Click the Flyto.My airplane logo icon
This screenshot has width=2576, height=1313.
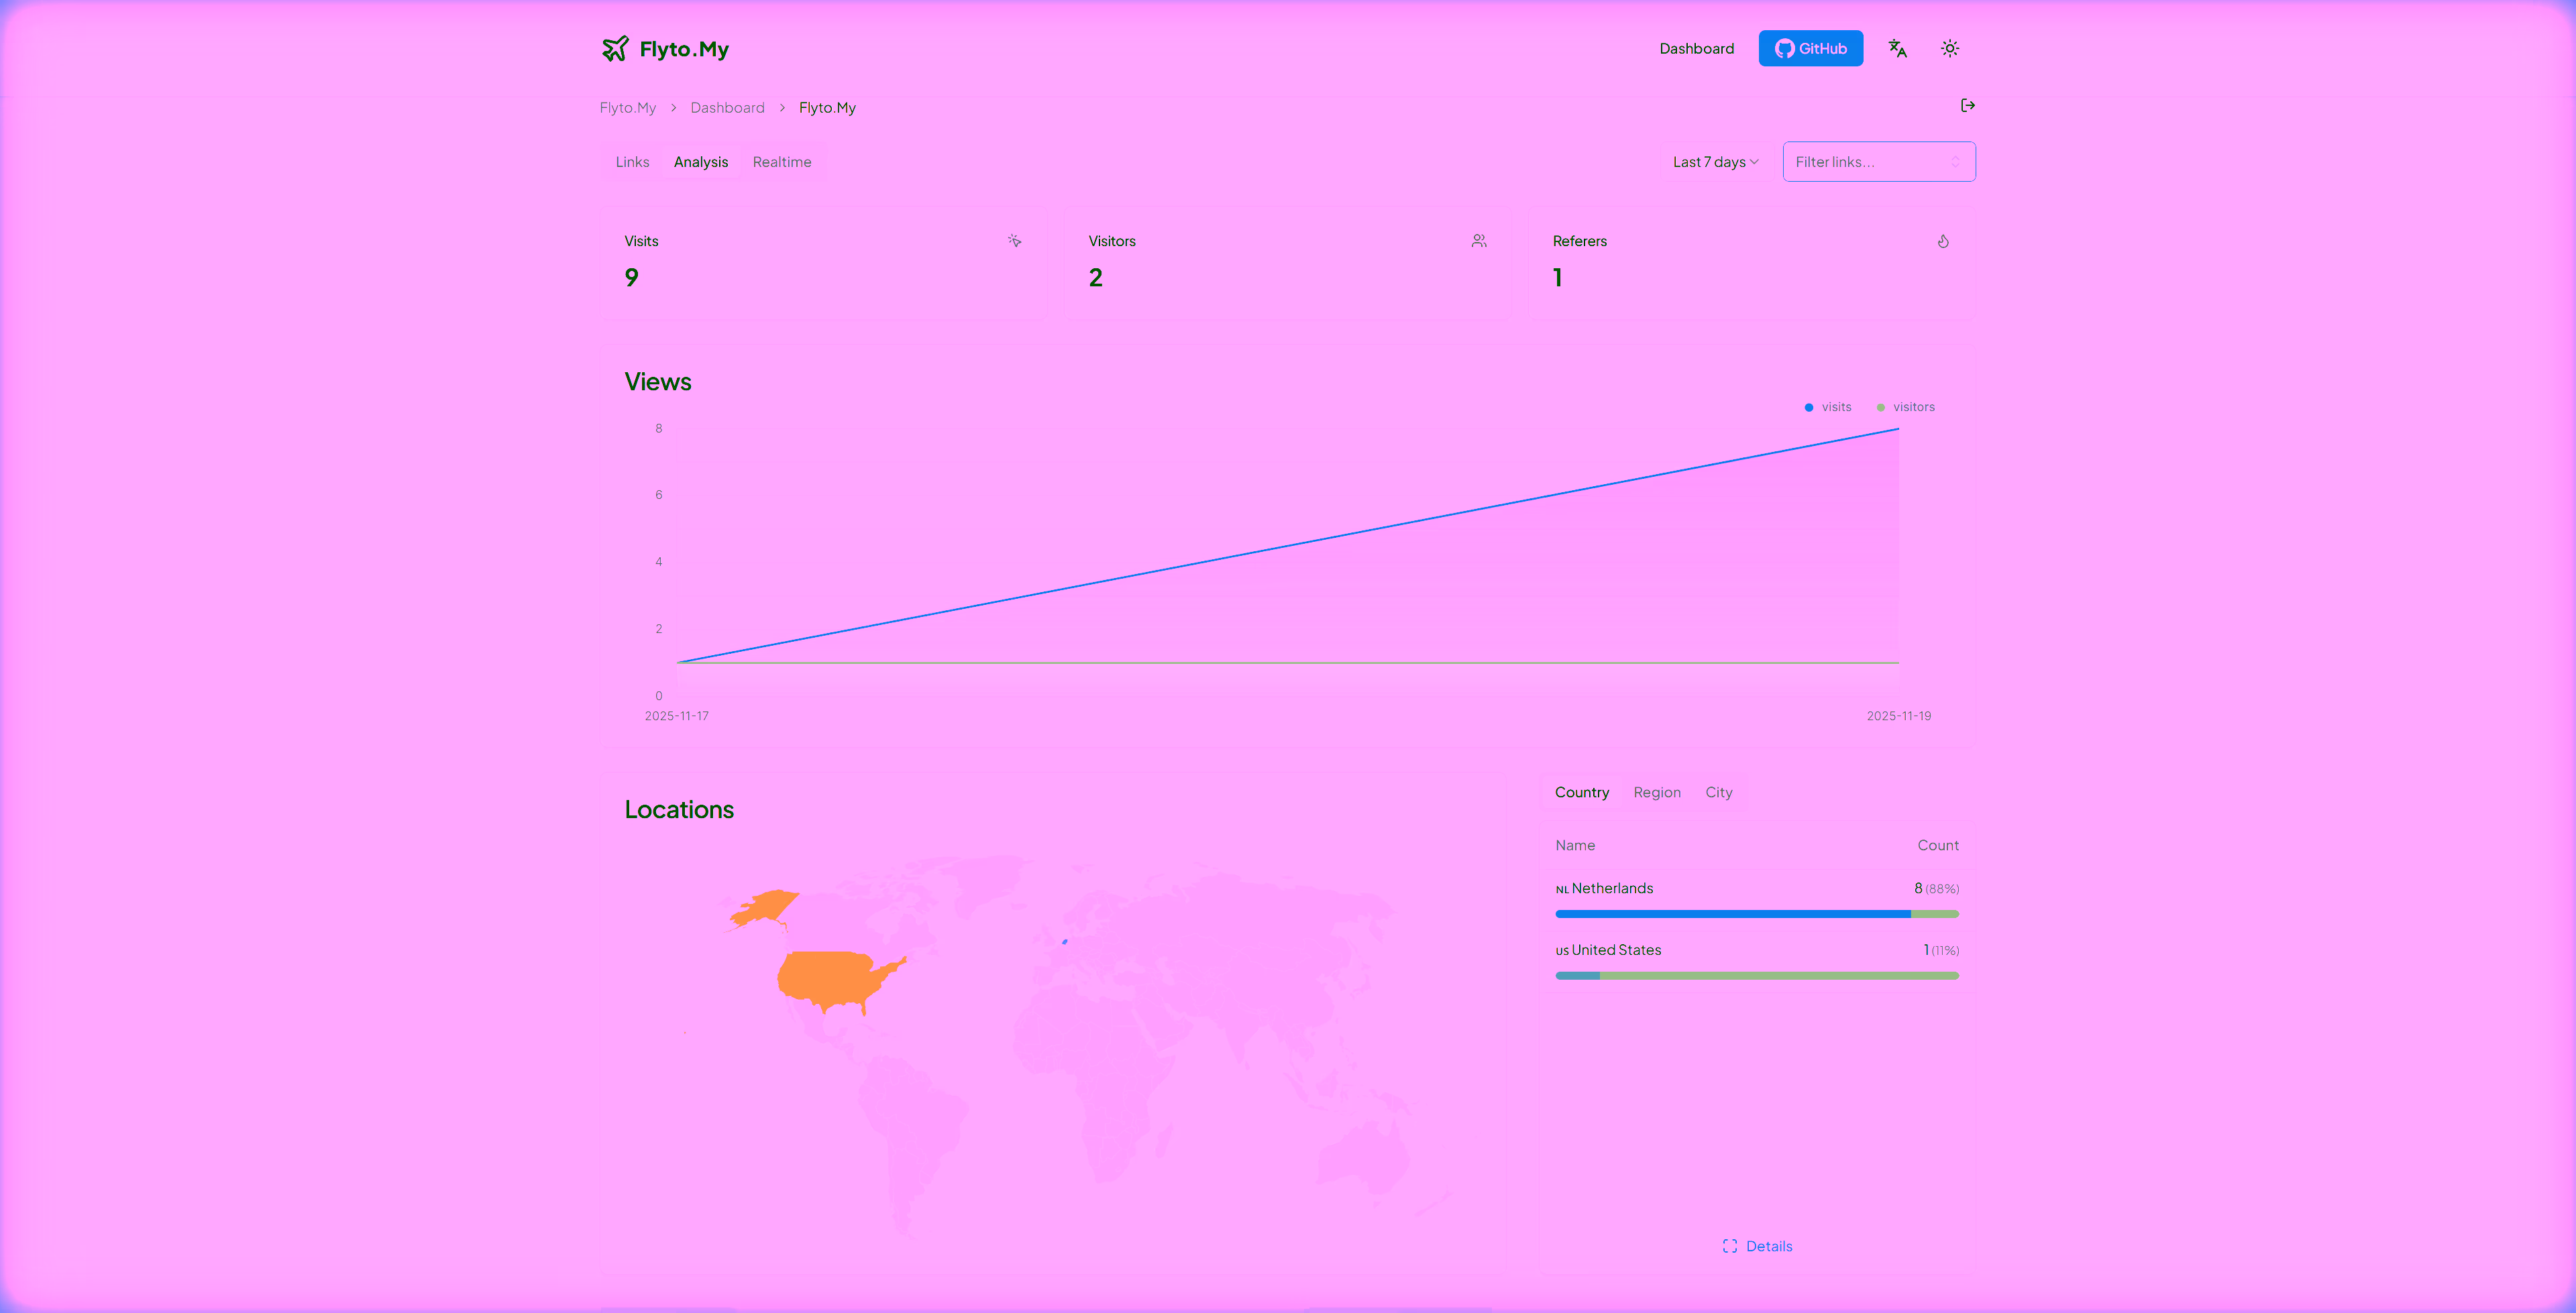(x=615, y=48)
